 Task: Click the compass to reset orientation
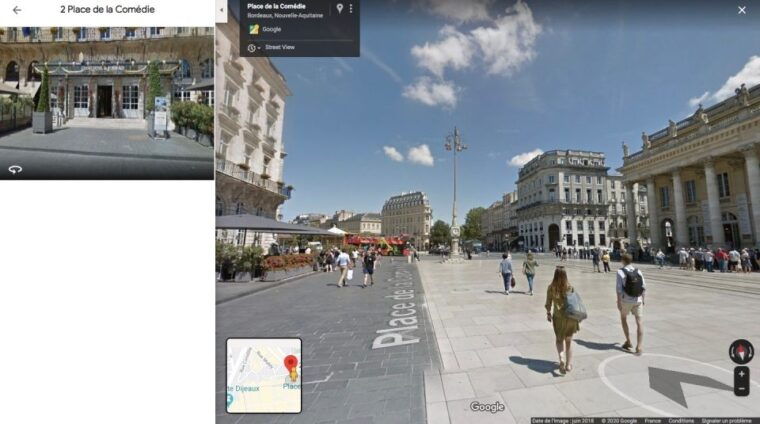click(x=741, y=350)
